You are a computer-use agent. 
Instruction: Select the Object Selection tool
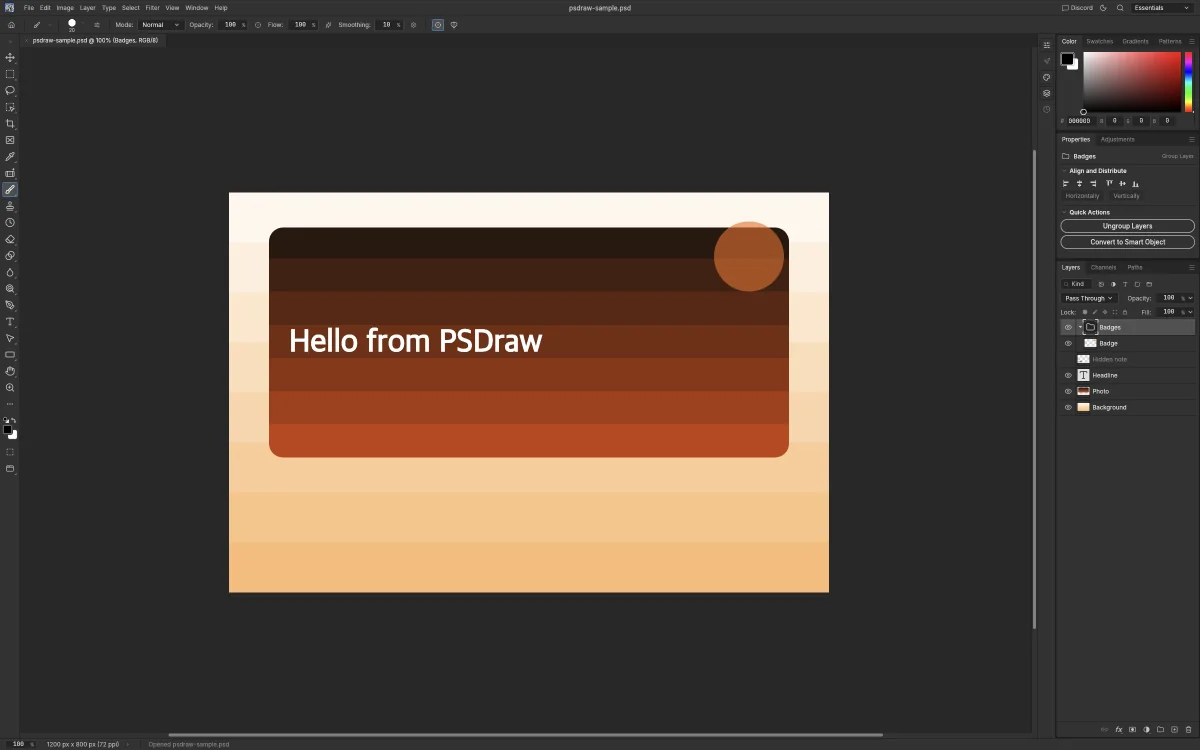pyautogui.click(x=10, y=107)
